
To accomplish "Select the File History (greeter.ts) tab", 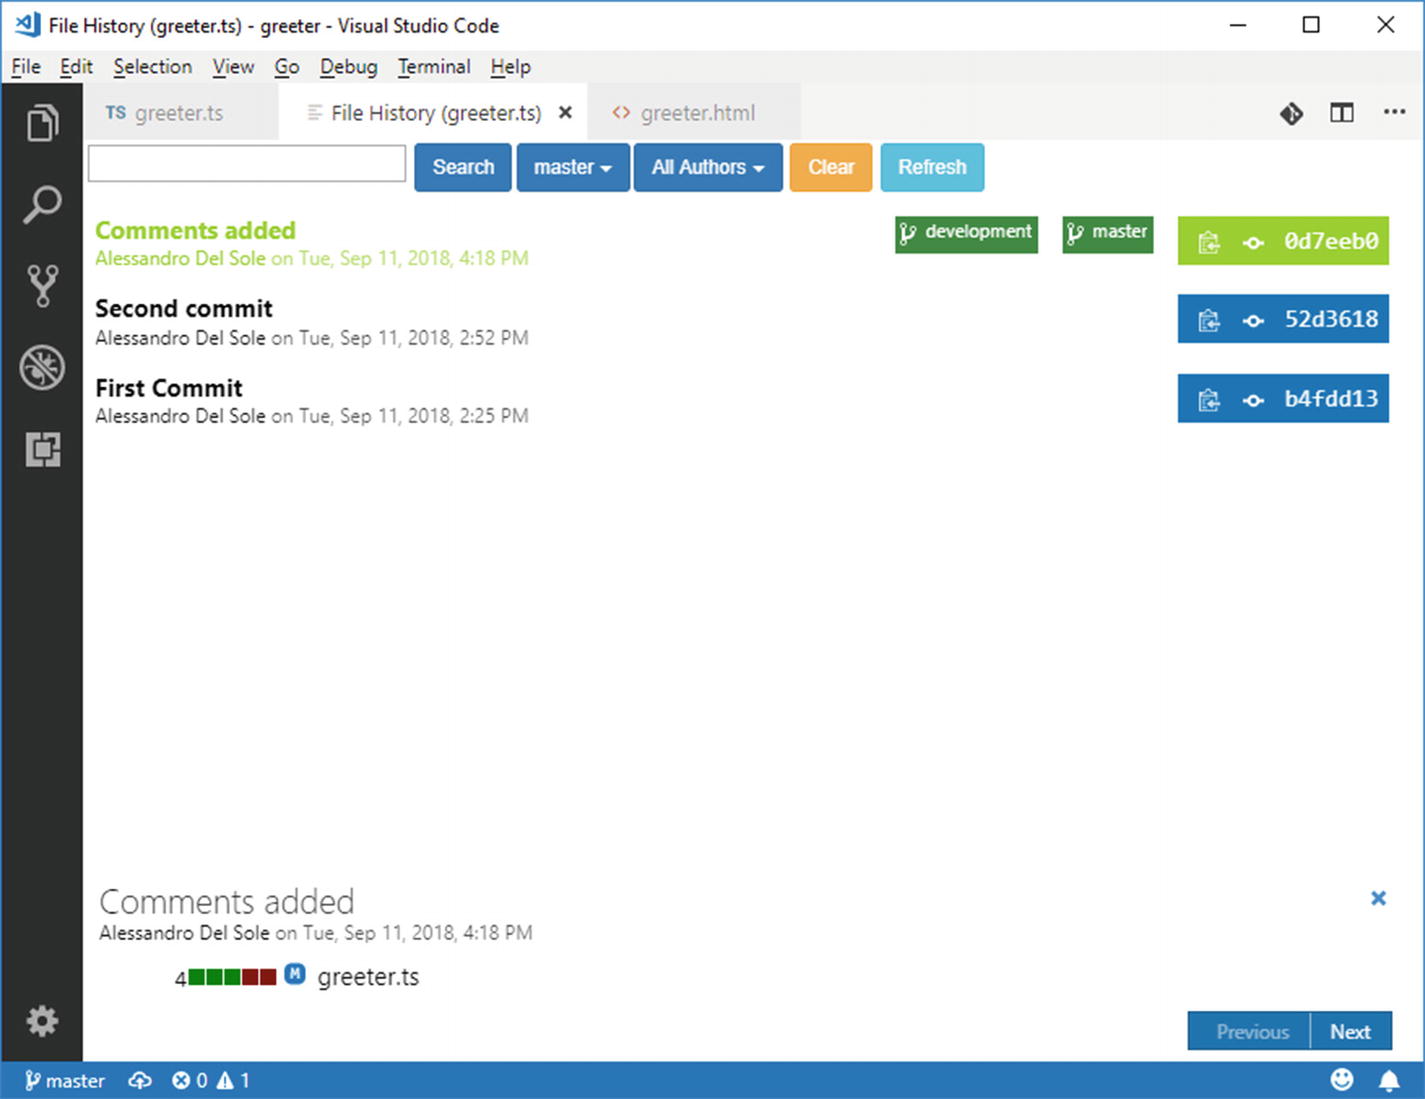I will pyautogui.click(x=435, y=113).
